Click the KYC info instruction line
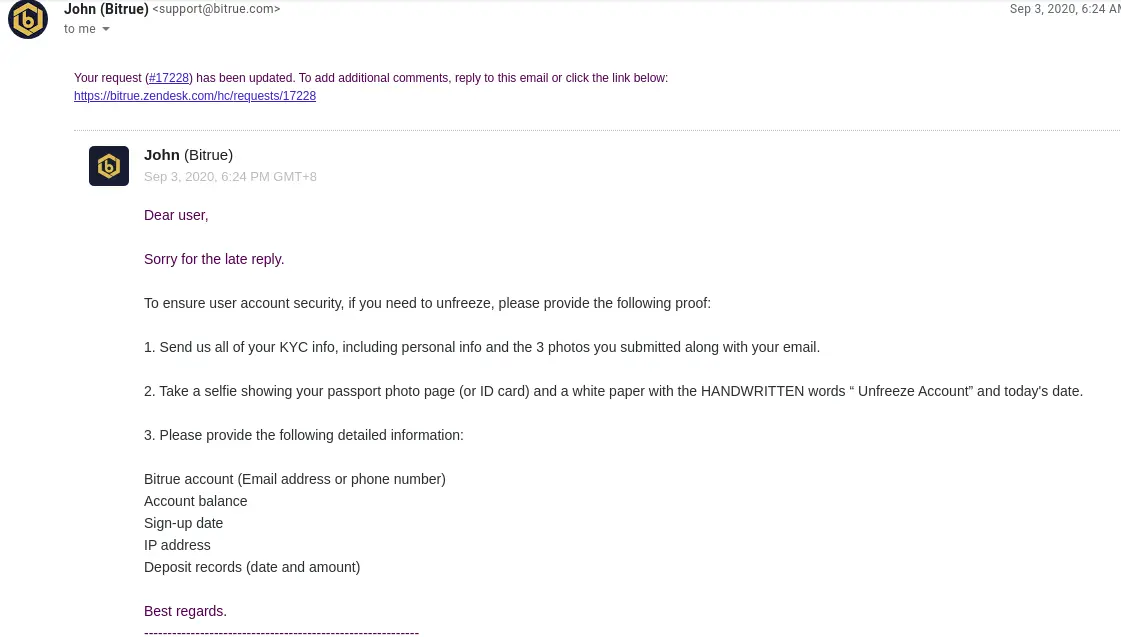The height and width of the screenshot is (637, 1121). (x=482, y=347)
